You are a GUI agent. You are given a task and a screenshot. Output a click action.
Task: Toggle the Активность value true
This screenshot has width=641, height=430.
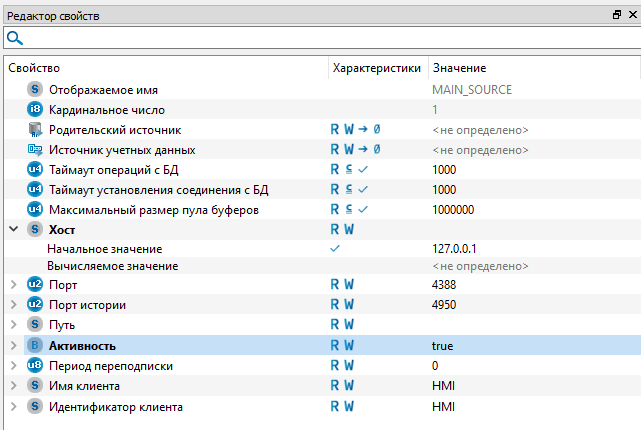(x=443, y=346)
